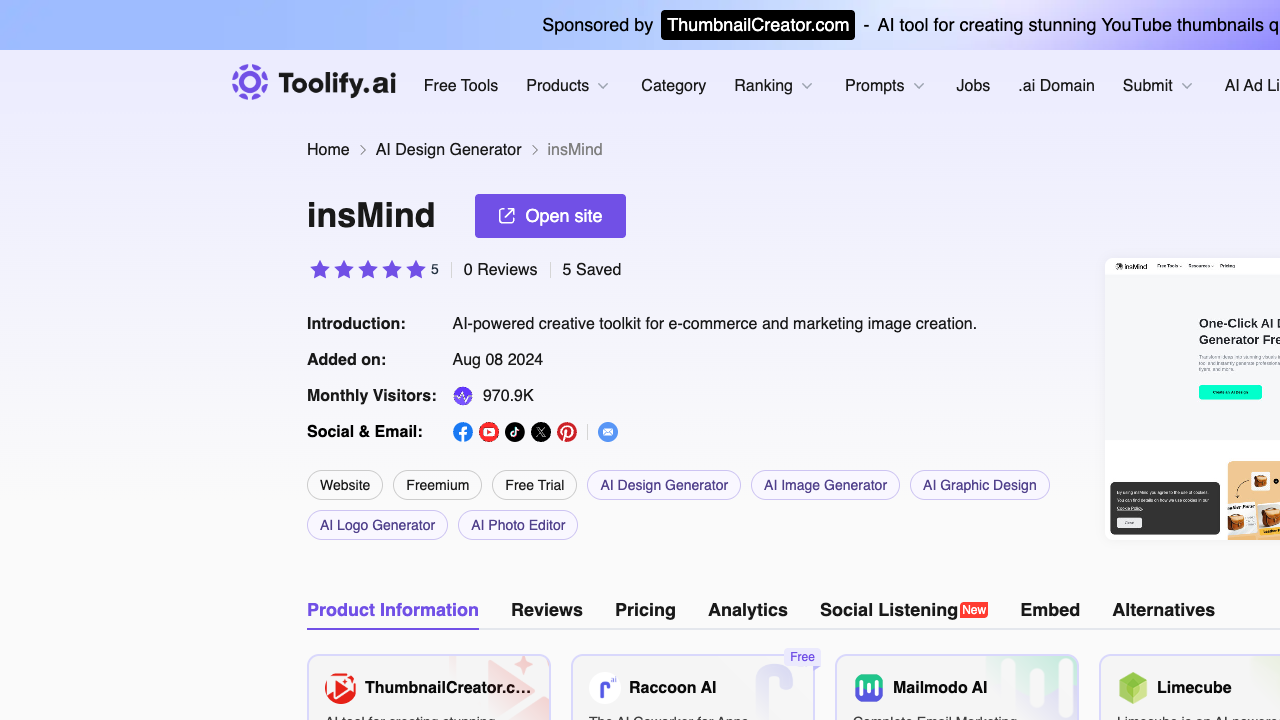The image size is (1280, 720).
Task: Open Category in the navbar
Action: pos(673,86)
